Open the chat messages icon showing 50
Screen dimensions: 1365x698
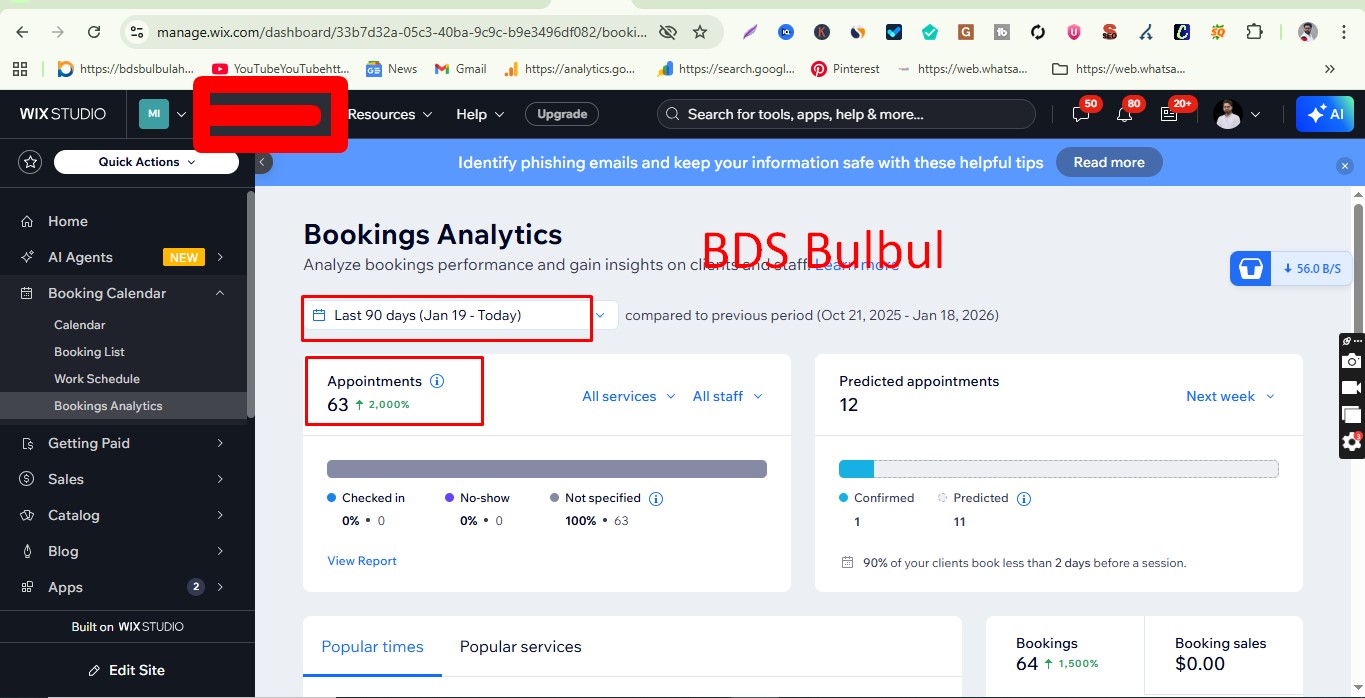pyautogui.click(x=1080, y=115)
